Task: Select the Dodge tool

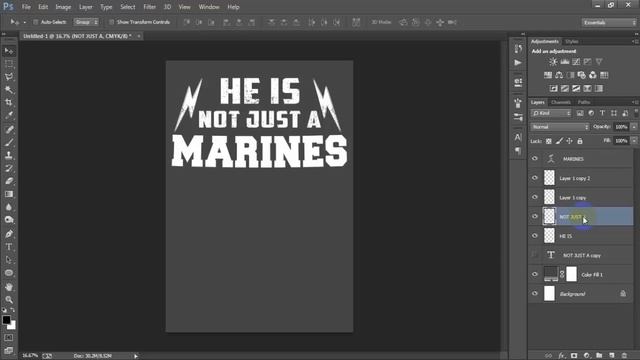Action: click(x=9, y=220)
